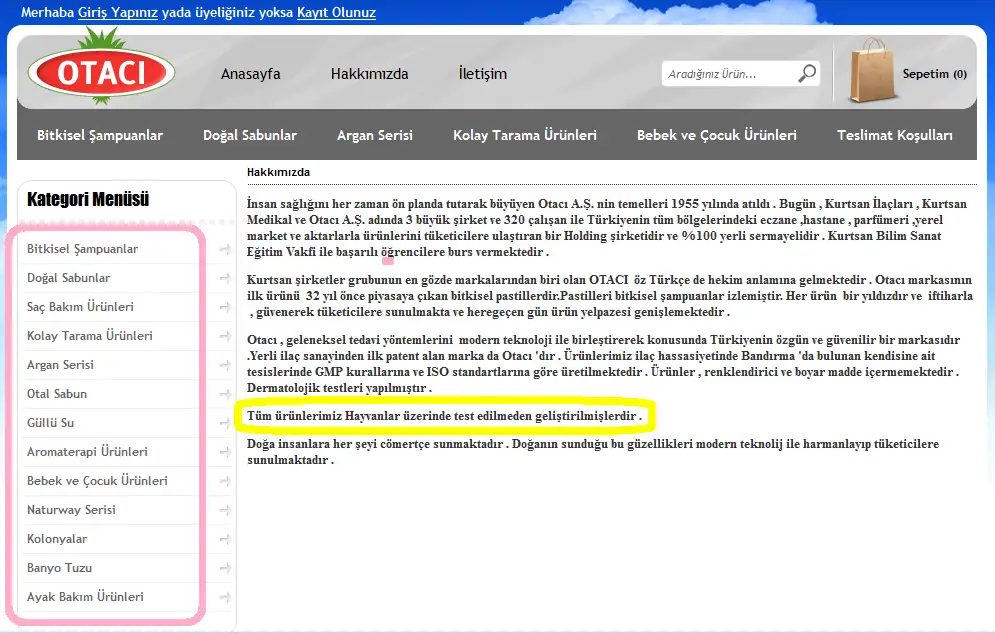The image size is (995, 633).
Task: Click arrow icon next to Doğal Sabunlar category
Action: 225,278
